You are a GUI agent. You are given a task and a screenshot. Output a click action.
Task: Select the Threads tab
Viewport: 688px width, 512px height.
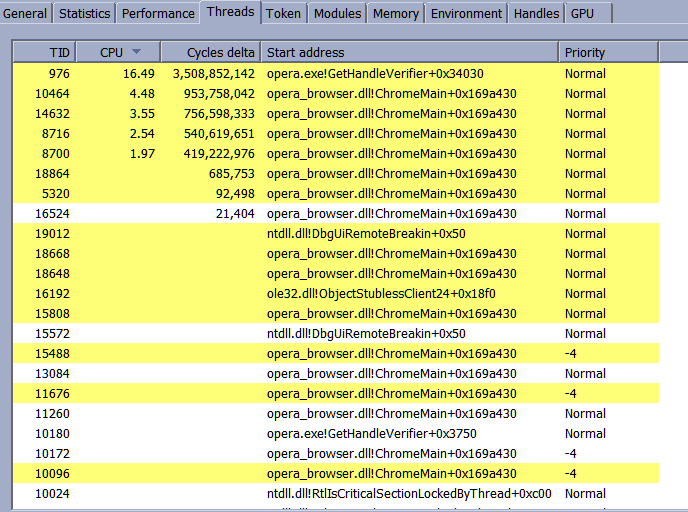click(230, 12)
